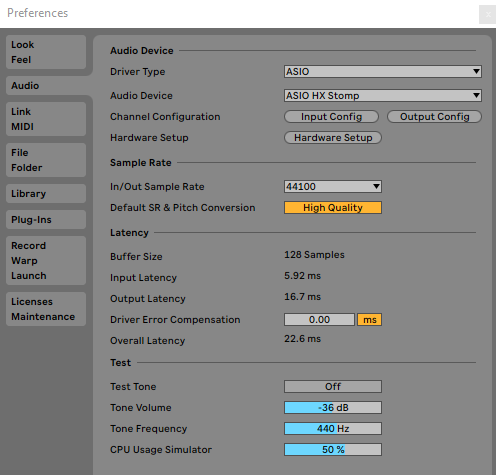Turn on the Test Tone toggle

pyautogui.click(x=333, y=386)
